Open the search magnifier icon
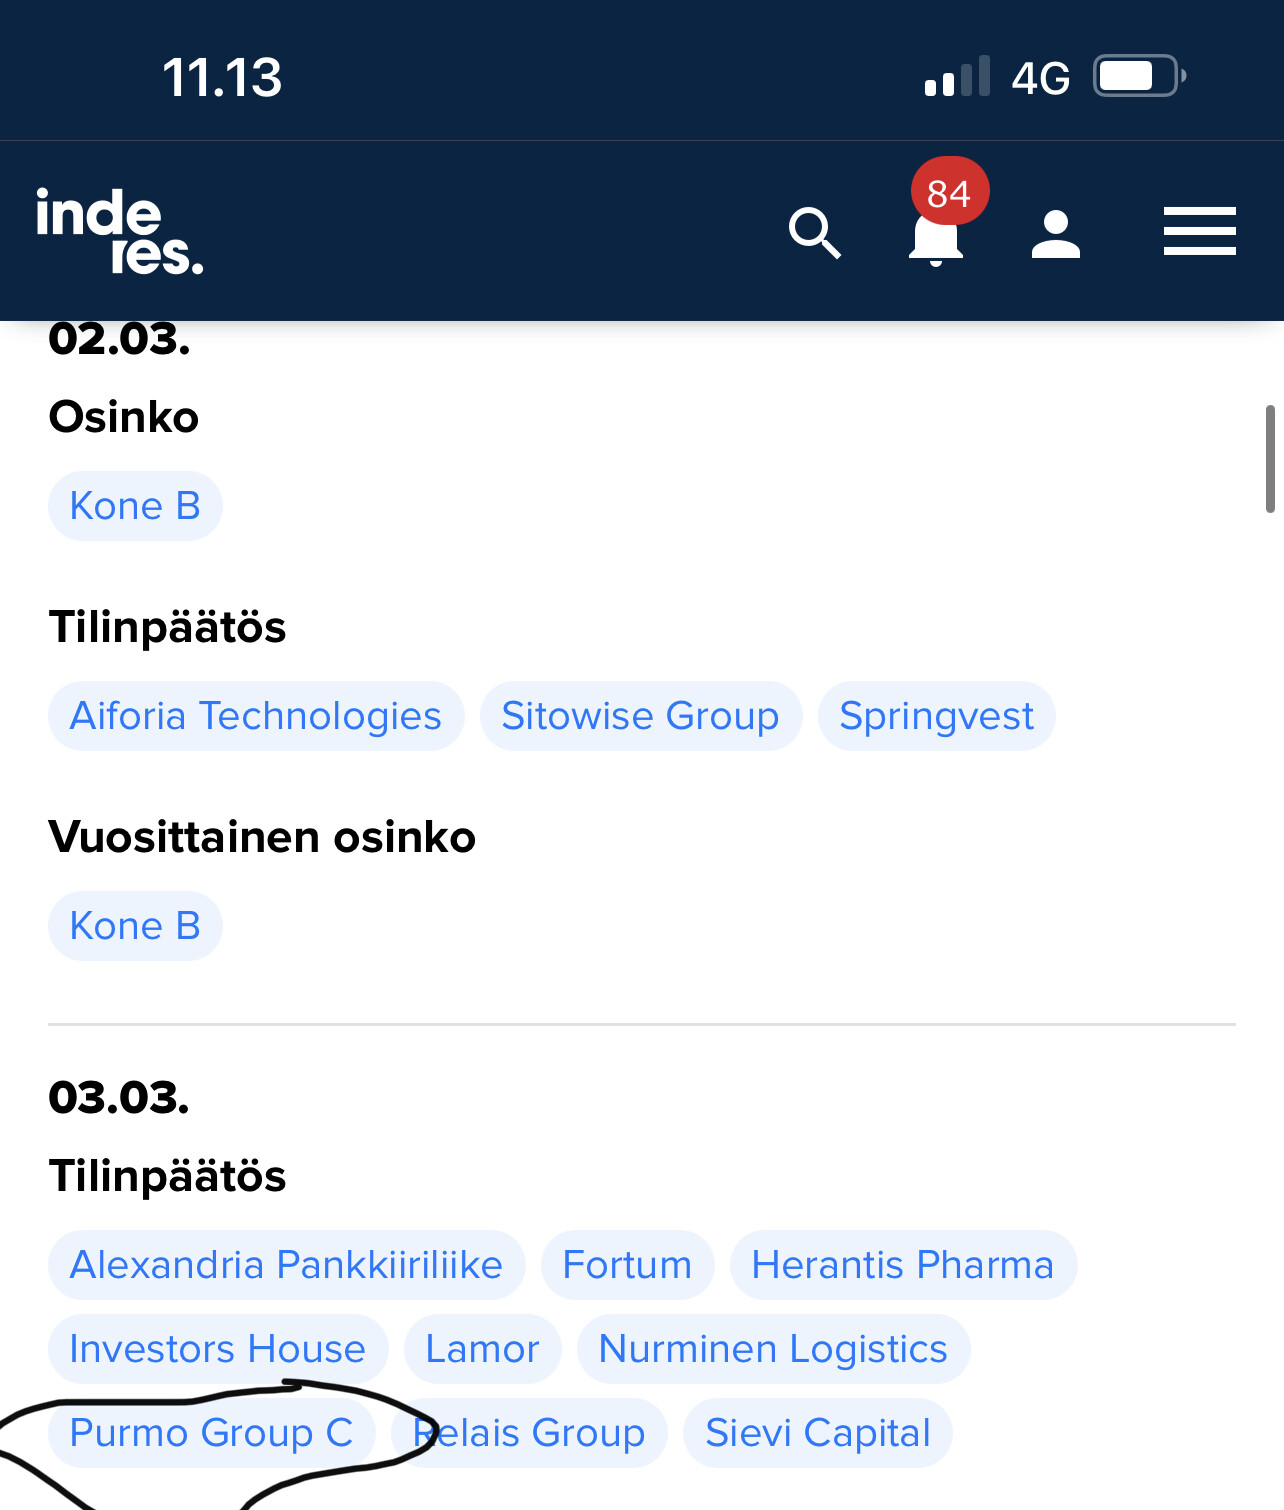Screen dimensions: 1284x1510 tap(814, 234)
